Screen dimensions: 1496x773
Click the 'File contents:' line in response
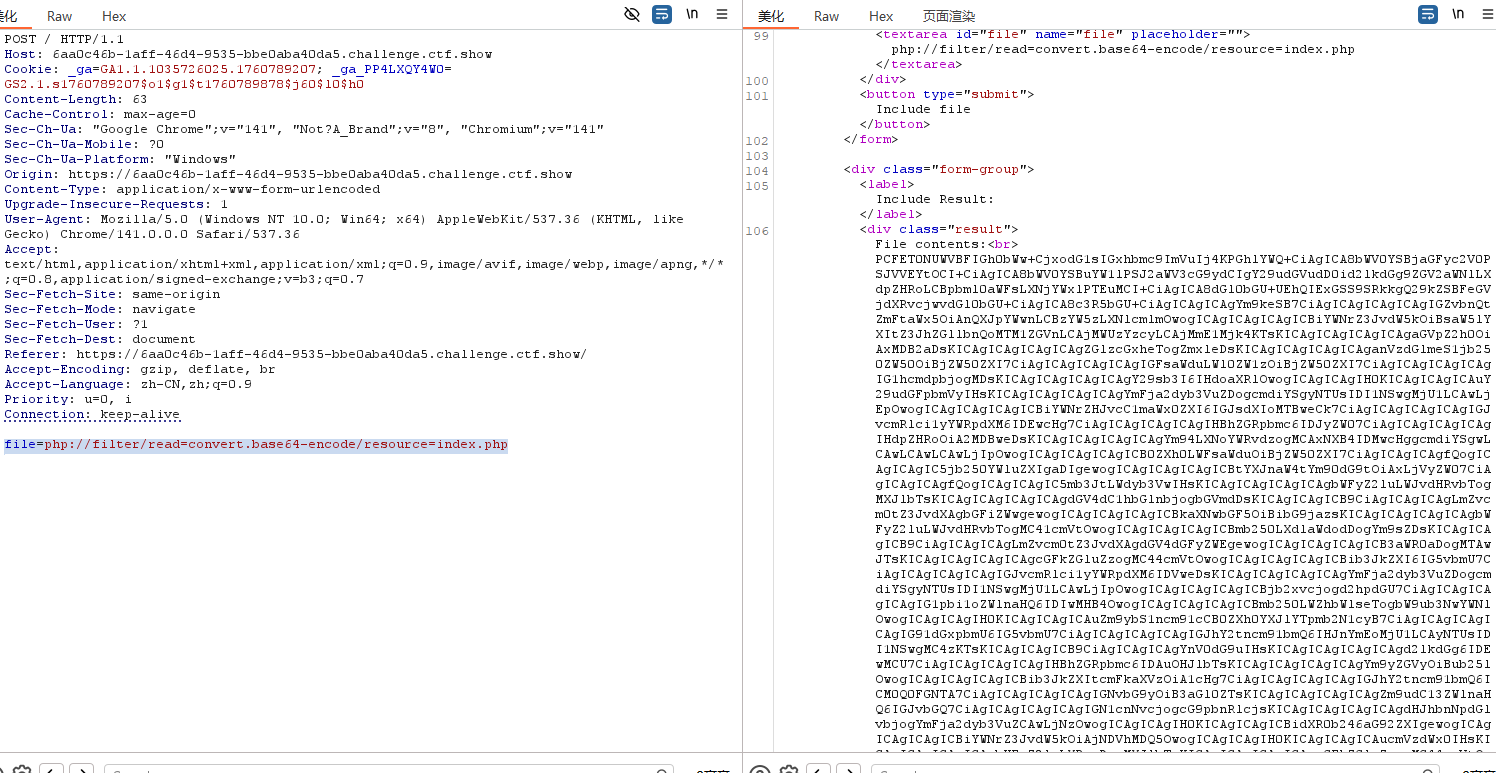pyautogui.click(x=947, y=244)
